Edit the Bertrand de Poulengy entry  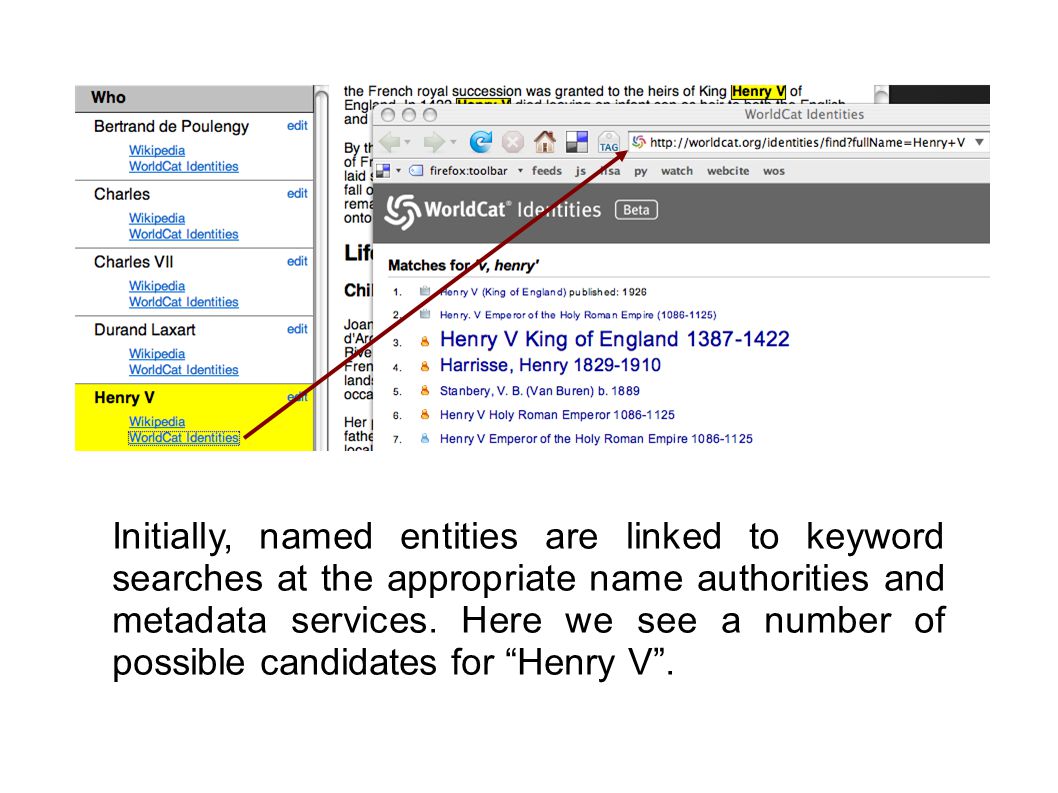[x=297, y=126]
